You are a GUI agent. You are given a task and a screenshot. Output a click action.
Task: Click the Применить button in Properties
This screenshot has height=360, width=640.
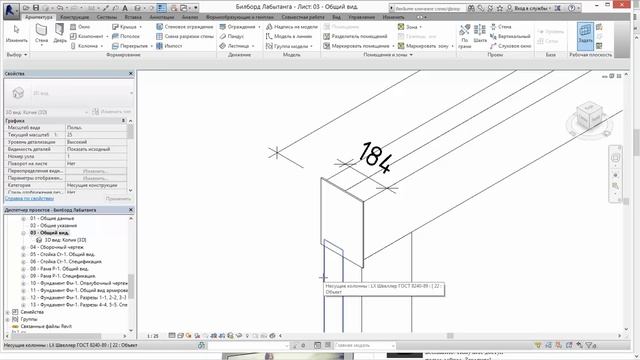pyautogui.click(x=118, y=198)
